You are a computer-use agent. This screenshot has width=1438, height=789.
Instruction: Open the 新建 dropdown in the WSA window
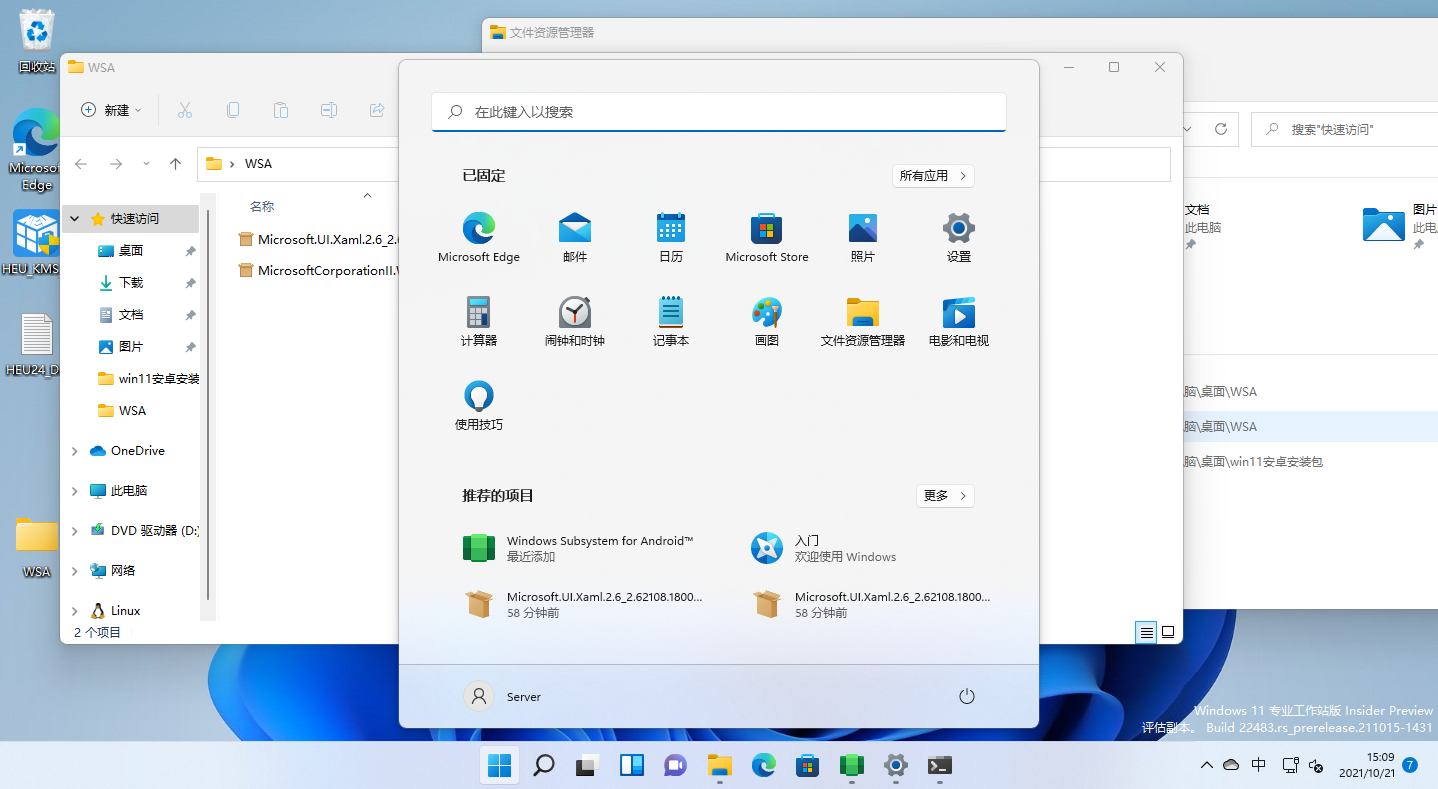tap(111, 110)
